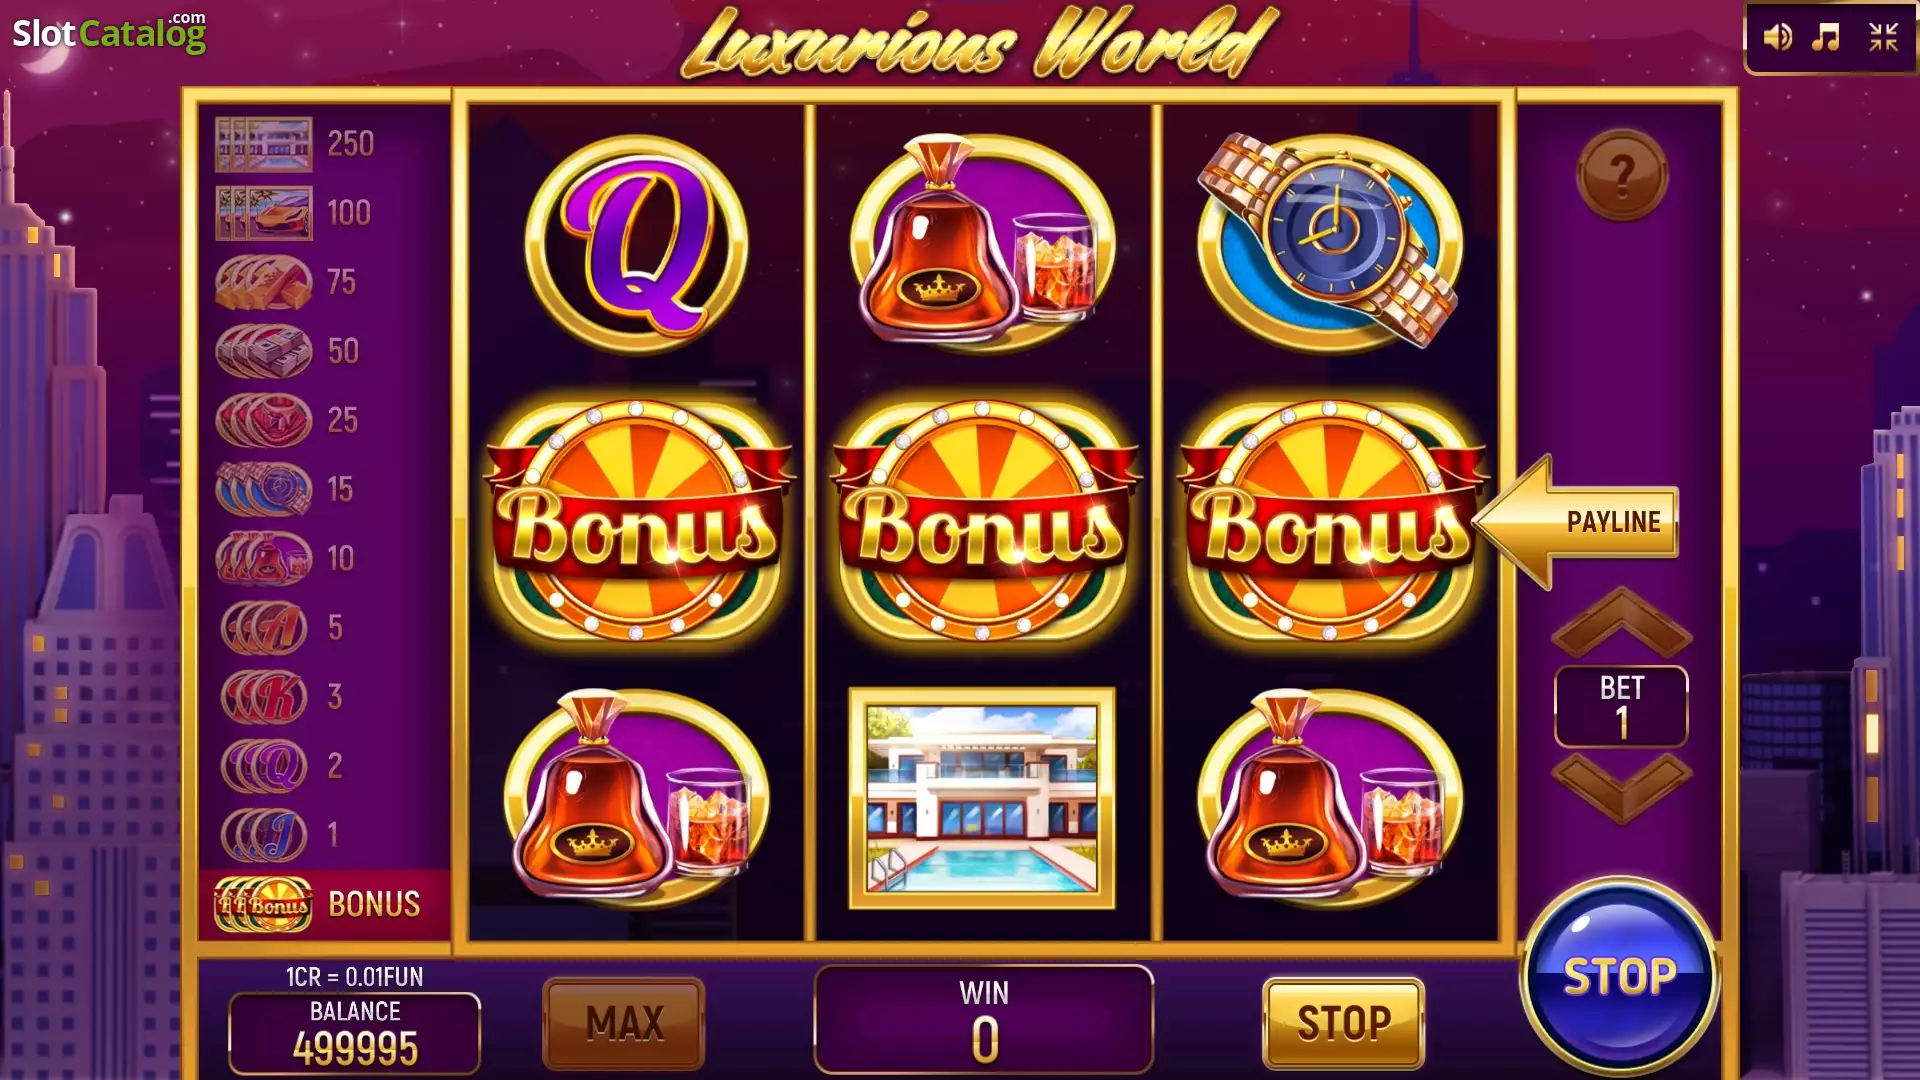Click the center Bonus wheel symbol

point(984,520)
